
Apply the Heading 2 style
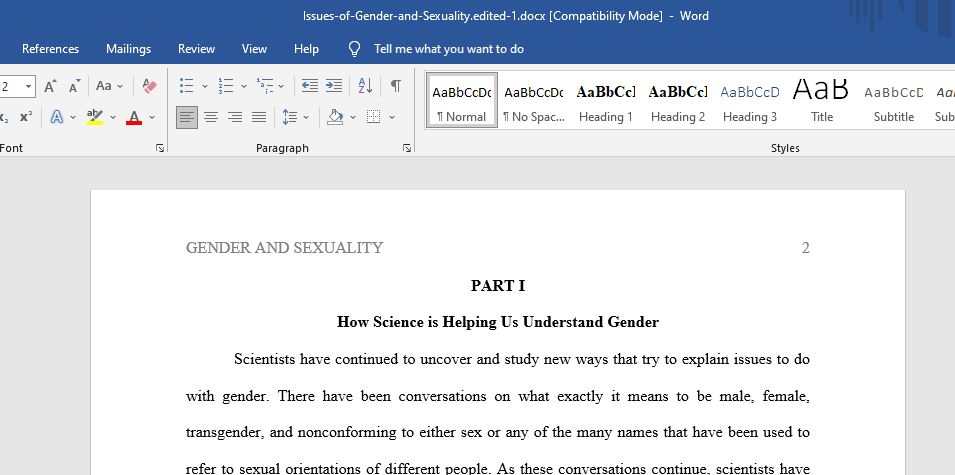(678, 100)
